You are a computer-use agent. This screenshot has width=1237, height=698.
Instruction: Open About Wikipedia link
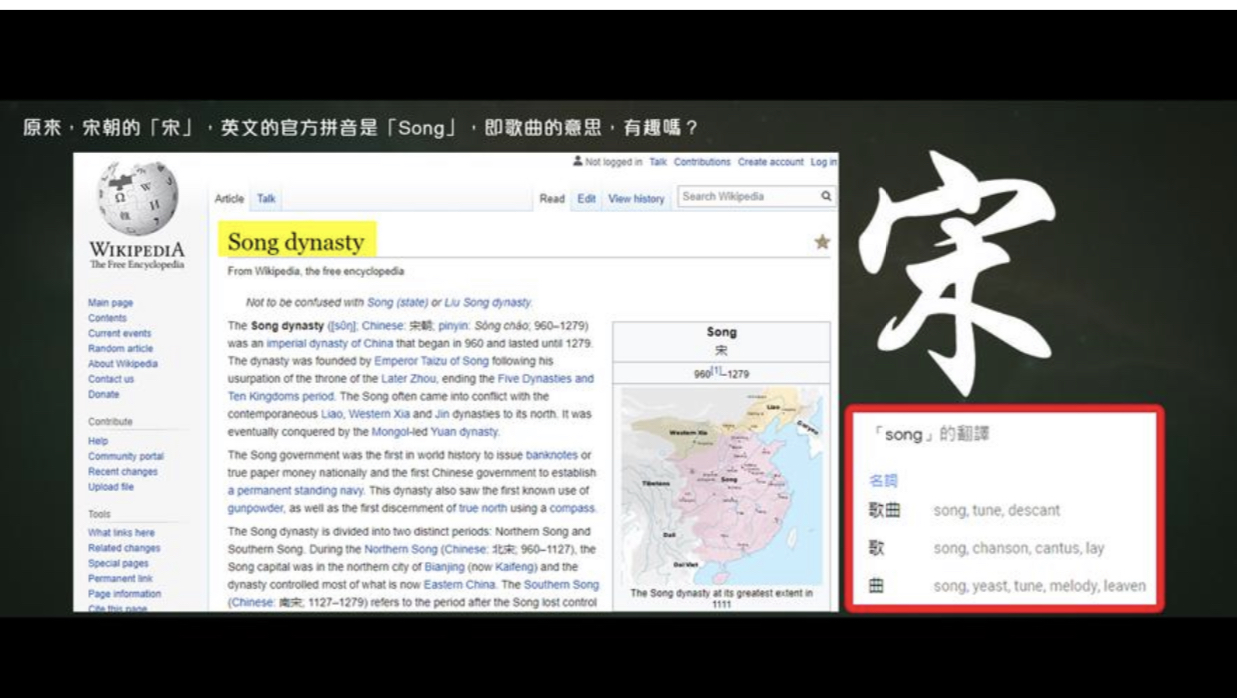pyautogui.click(x=123, y=363)
